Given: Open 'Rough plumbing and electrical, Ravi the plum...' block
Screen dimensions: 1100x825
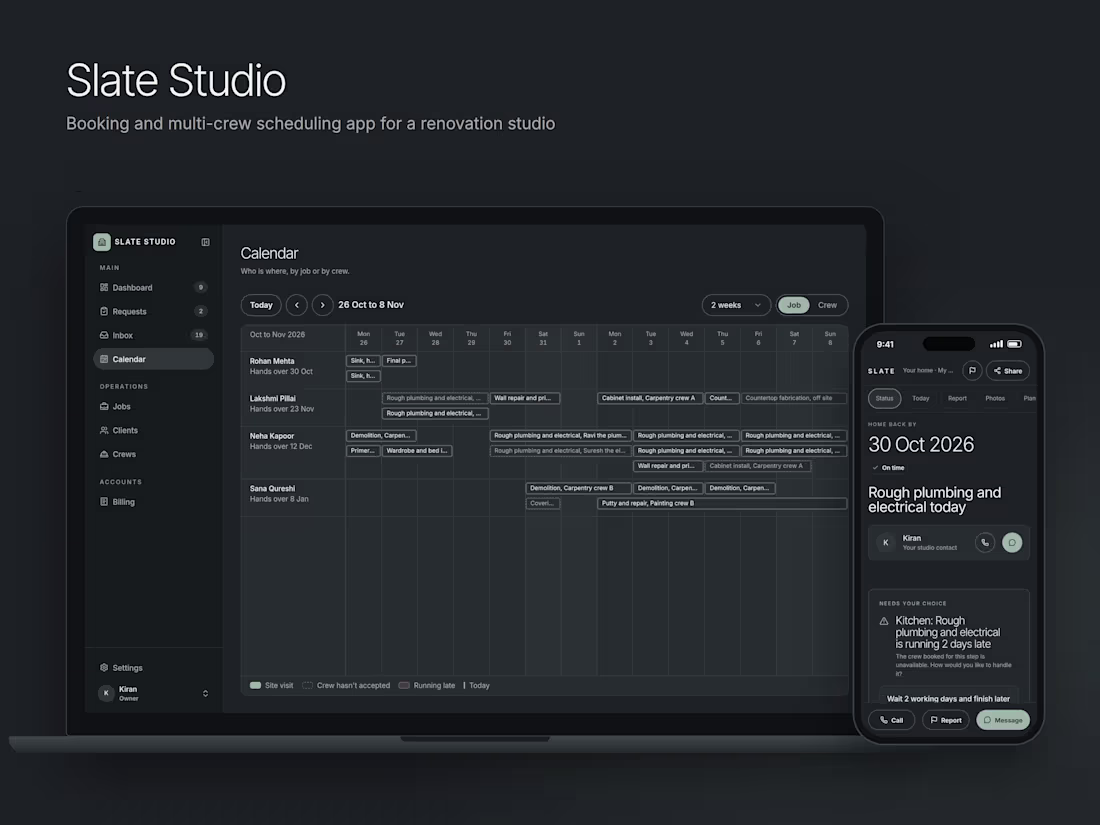Looking at the screenshot, I should click(561, 436).
